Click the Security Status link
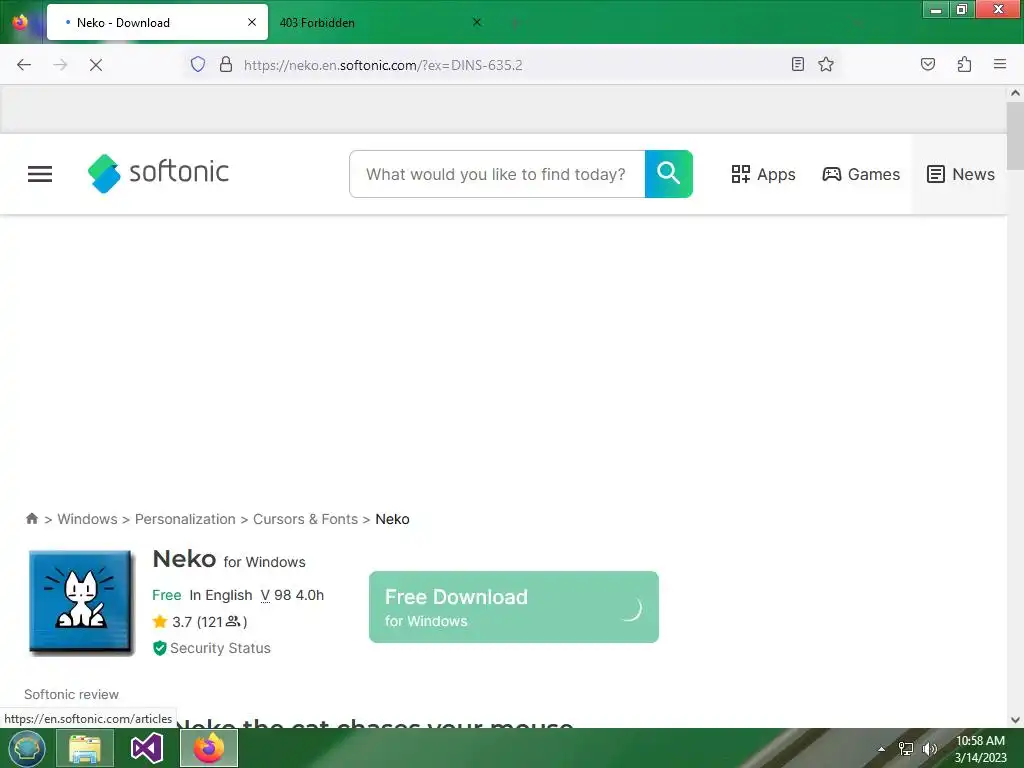This screenshot has height=768, width=1024. [x=220, y=648]
